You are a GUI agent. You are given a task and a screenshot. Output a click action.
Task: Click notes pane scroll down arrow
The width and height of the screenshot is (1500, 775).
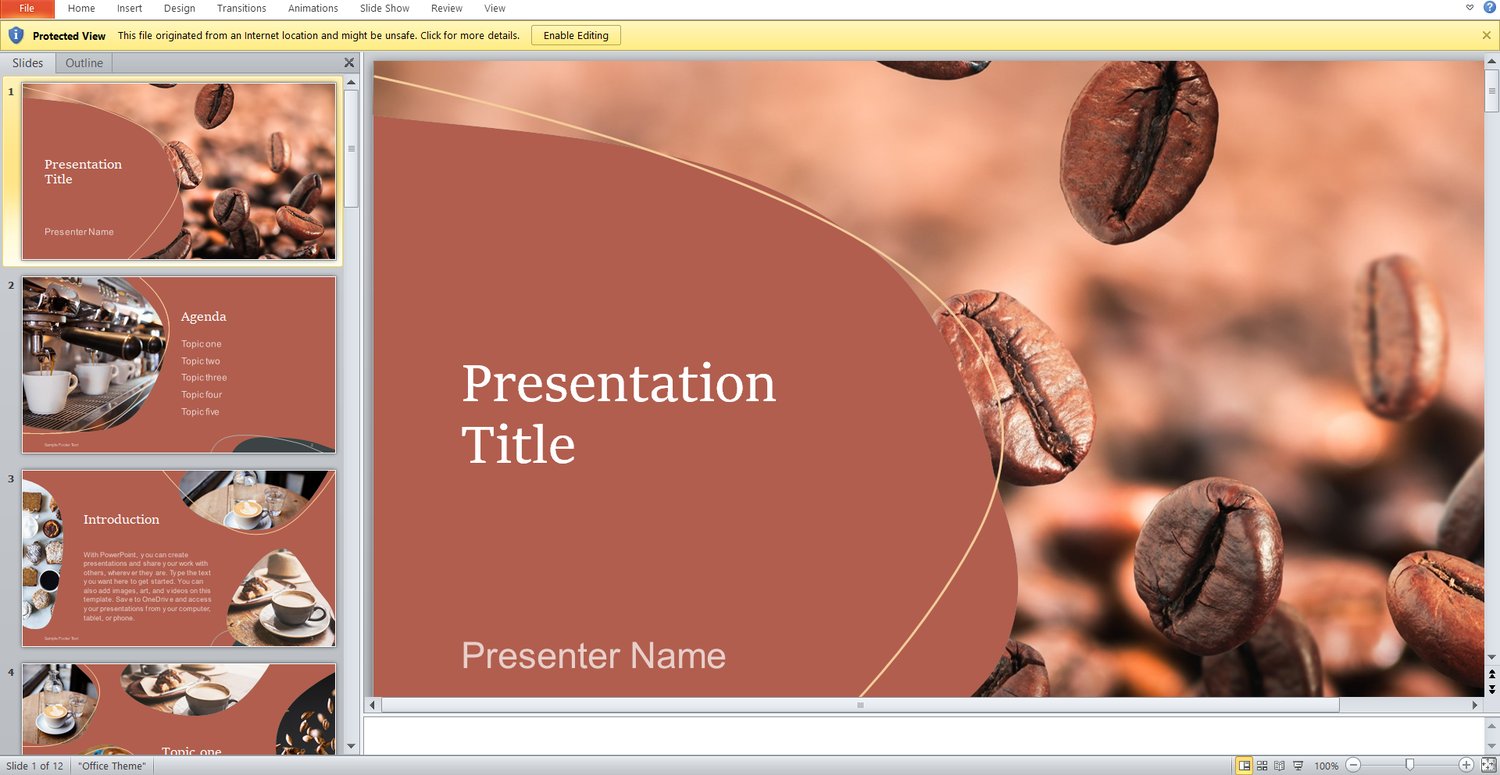[x=1491, y=745]
